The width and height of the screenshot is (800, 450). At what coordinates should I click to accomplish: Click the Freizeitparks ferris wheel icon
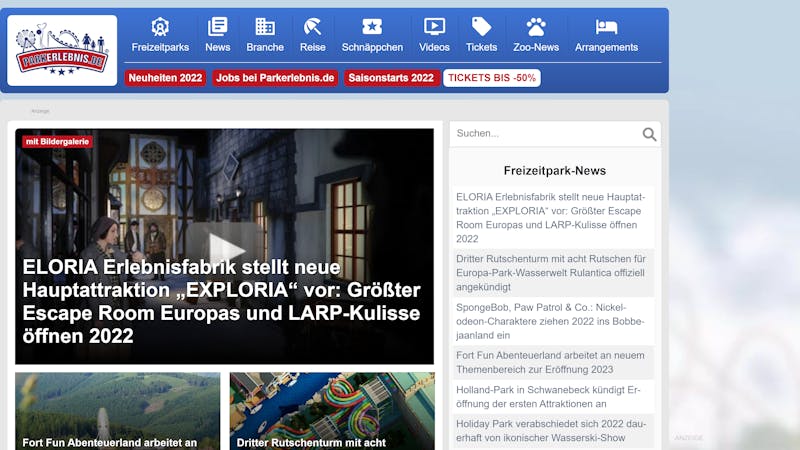click(160, 27)
